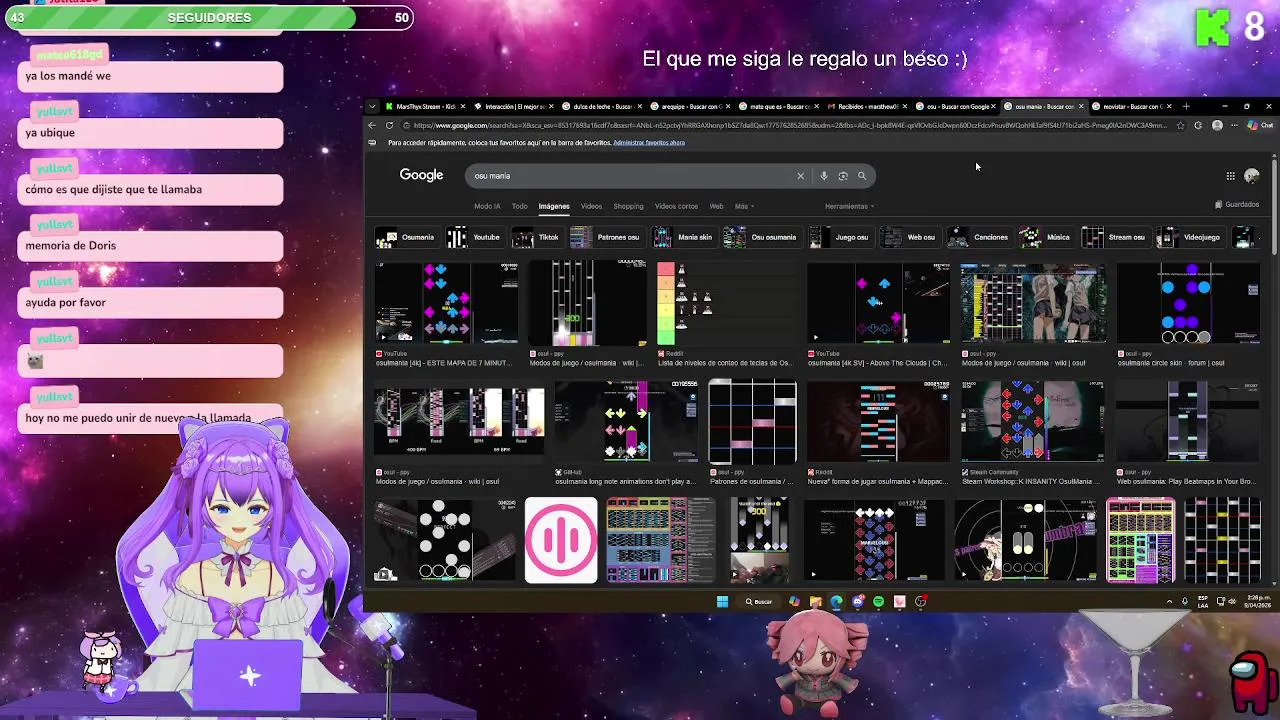Image resolution: width=1280 pixels, height=720 pixels.
Task: Submit search using the magnifier icon
Action: [862, 176]
